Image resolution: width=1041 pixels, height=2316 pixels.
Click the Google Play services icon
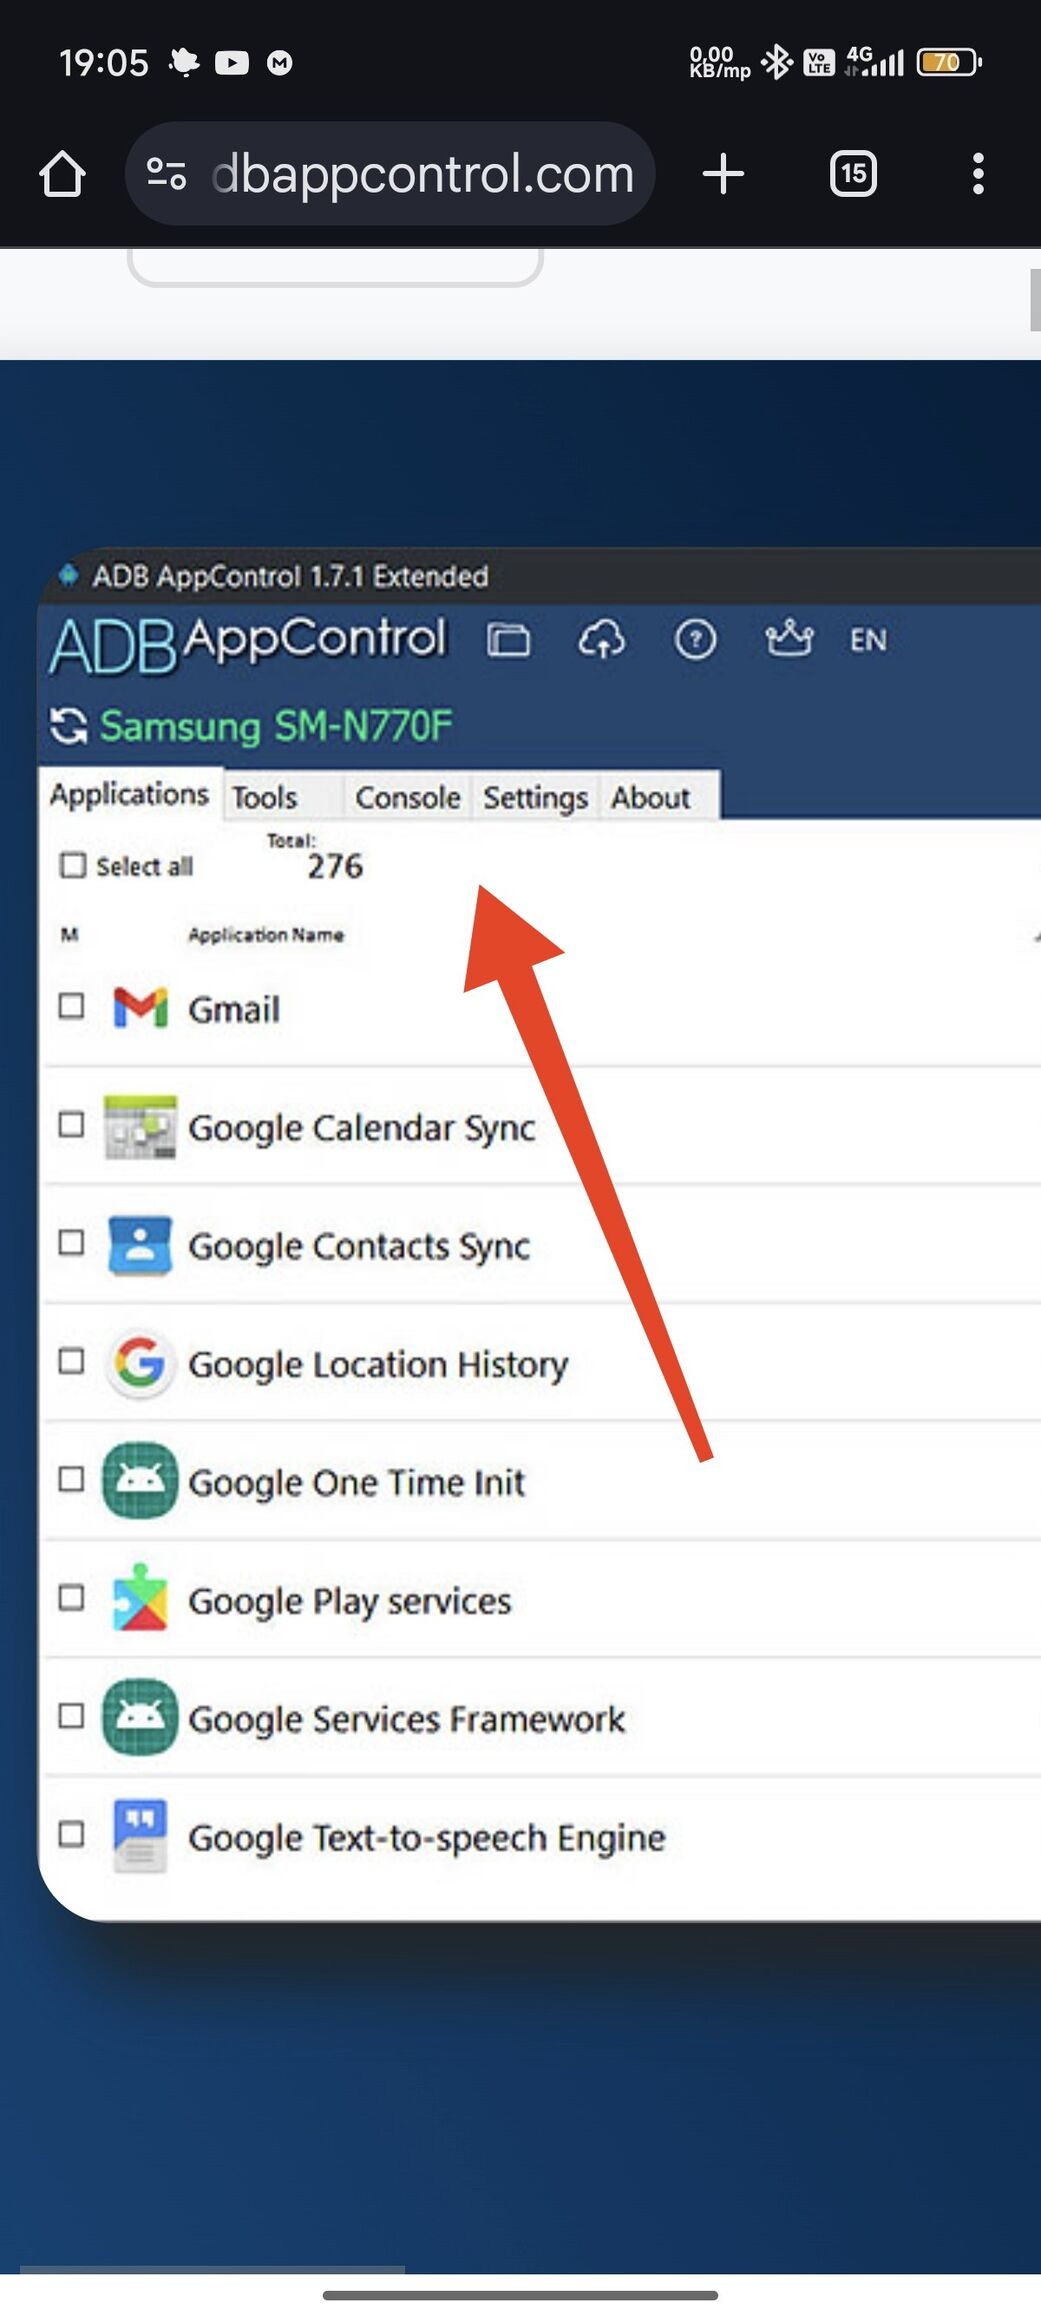click(x=140, y=1598)
